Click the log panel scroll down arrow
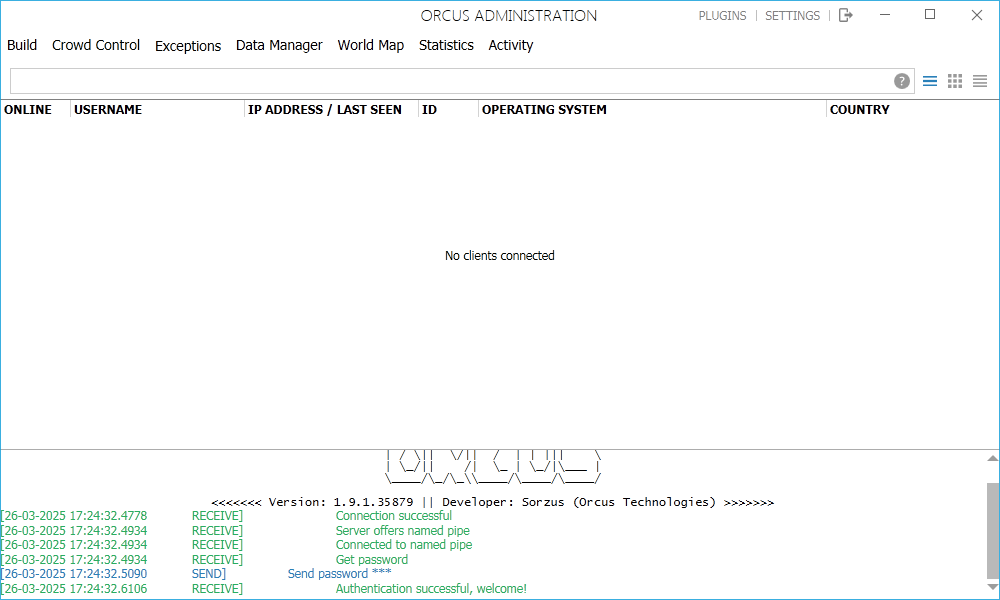 pyautogui.click(x=992, y=588)
